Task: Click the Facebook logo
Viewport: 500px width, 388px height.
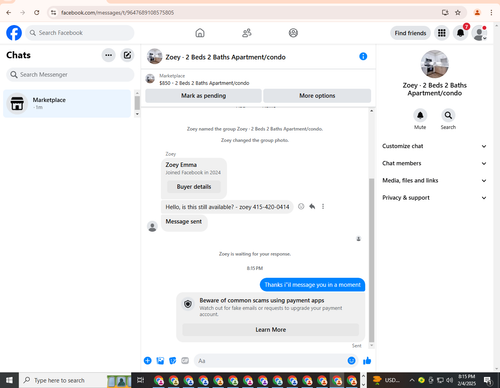Action: 14,33
